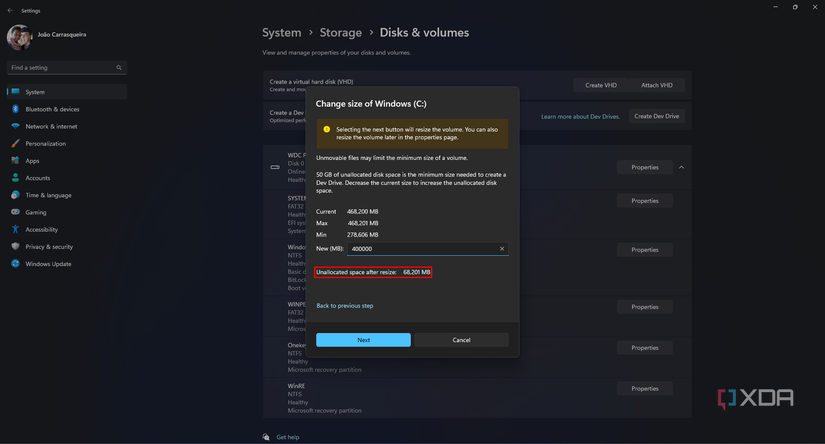825x444 pixels.
Task: Click the search magnifier icon
Action: point(119,68)
